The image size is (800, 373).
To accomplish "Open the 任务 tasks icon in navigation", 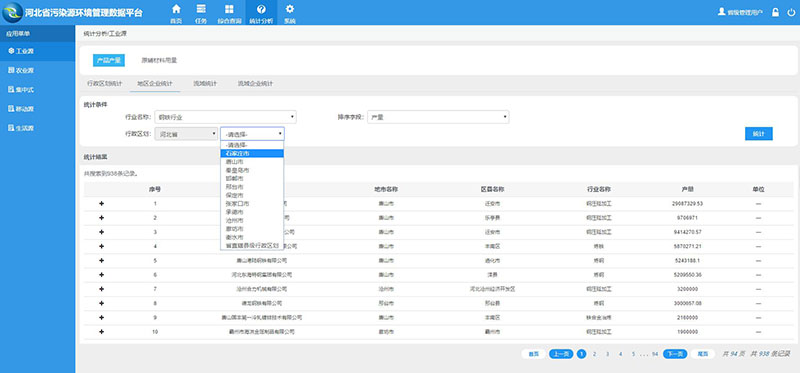I will tap(201, 13).
